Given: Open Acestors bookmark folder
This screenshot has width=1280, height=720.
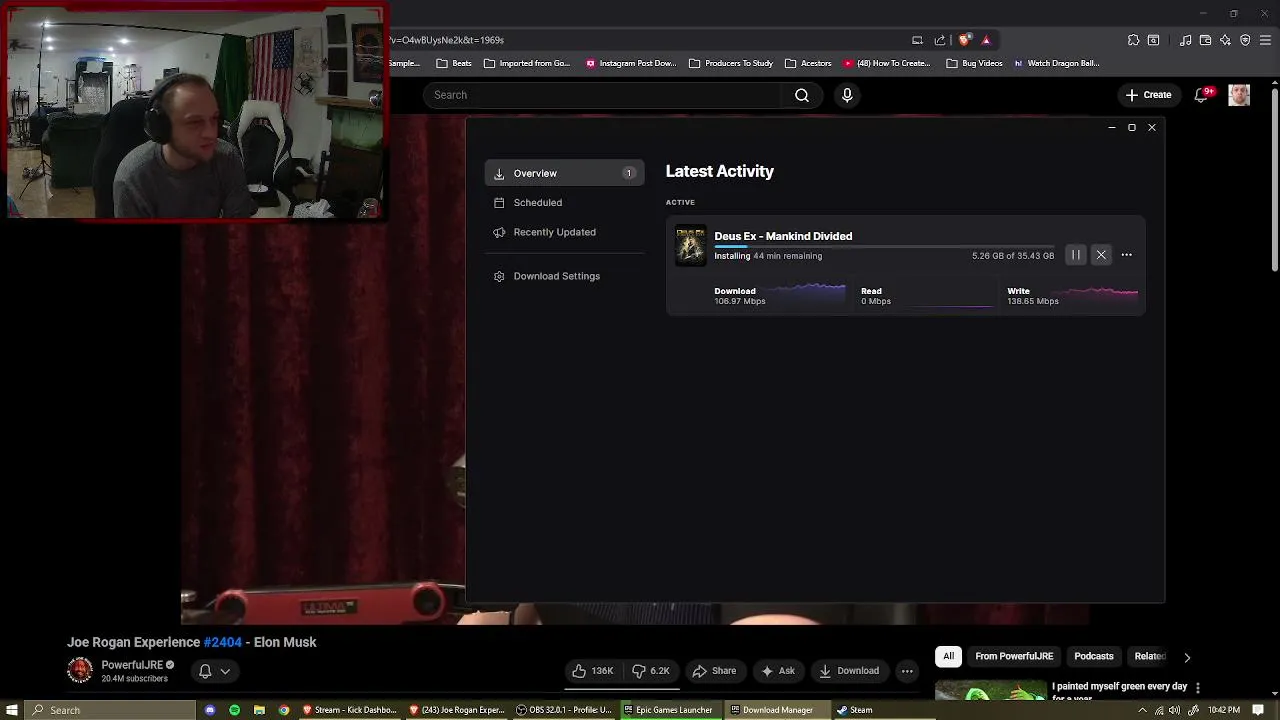Looking at the screenshot, I should pyautogui.click(x=808, y=63).
